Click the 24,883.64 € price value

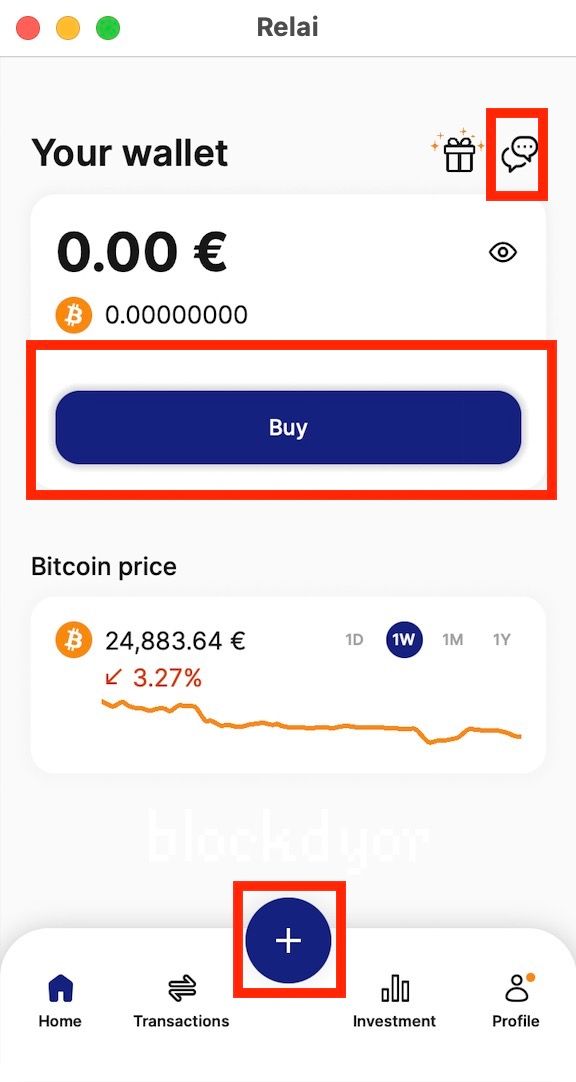tap(175, 641)
